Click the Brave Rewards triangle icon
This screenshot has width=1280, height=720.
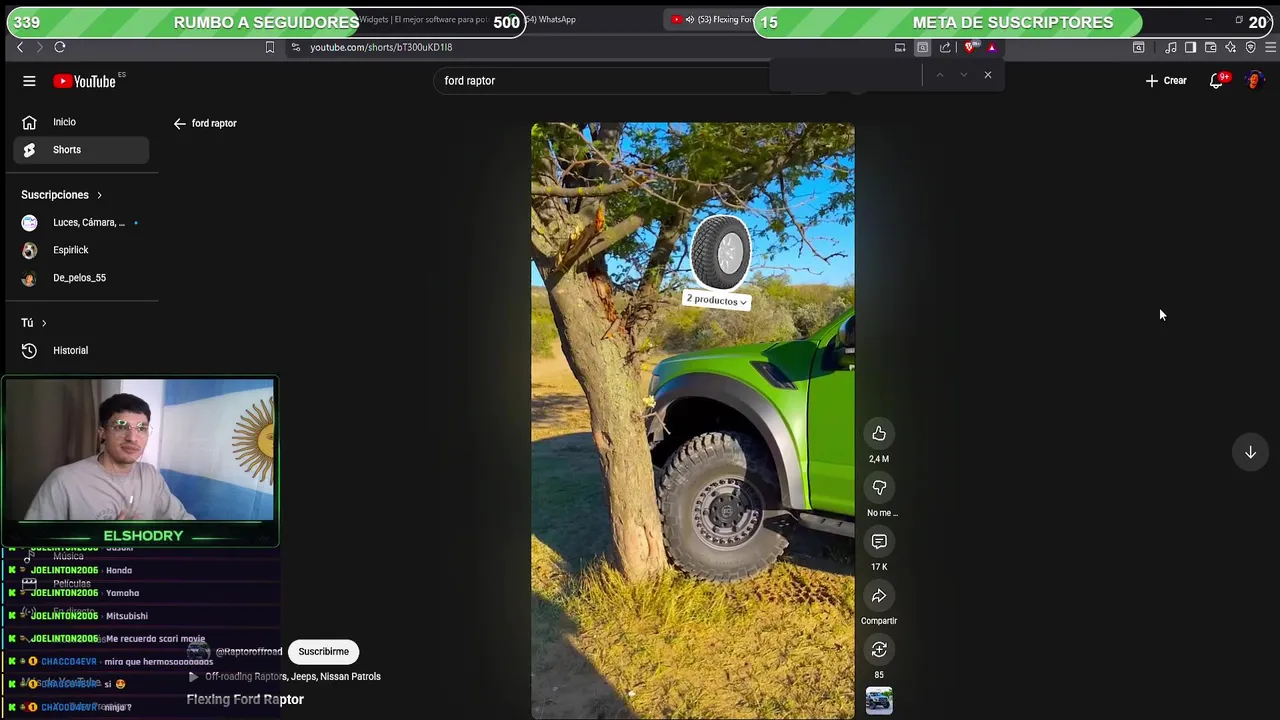[x=992, y=47]
